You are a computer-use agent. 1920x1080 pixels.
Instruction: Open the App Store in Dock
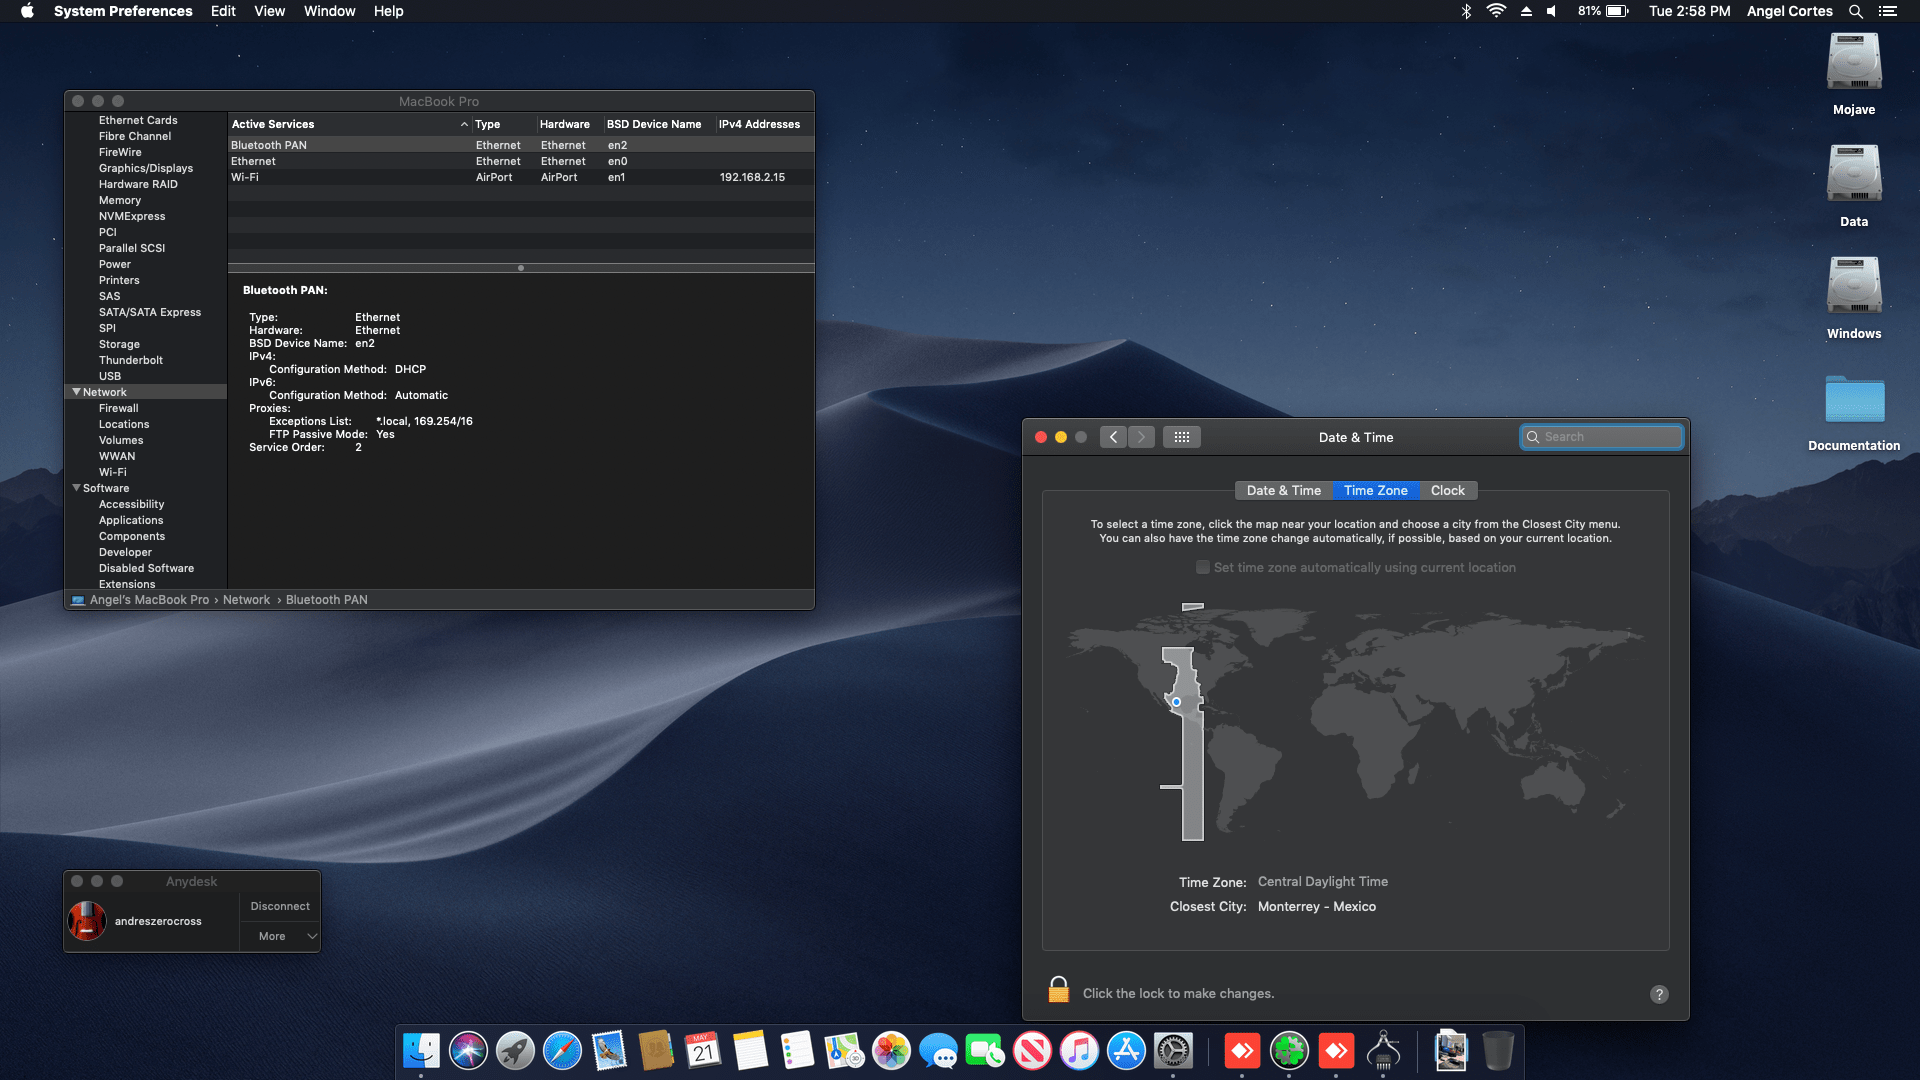tap(1126, 1051)
